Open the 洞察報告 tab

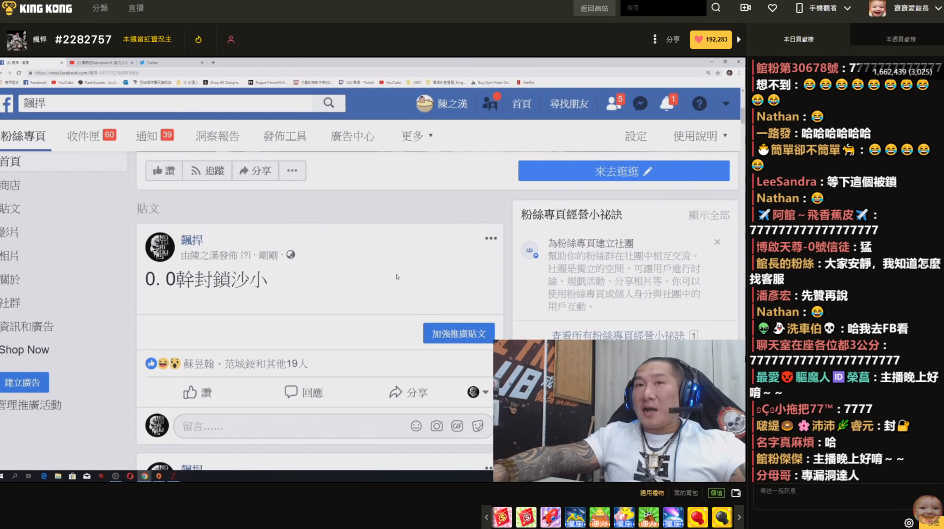[217, 136]
